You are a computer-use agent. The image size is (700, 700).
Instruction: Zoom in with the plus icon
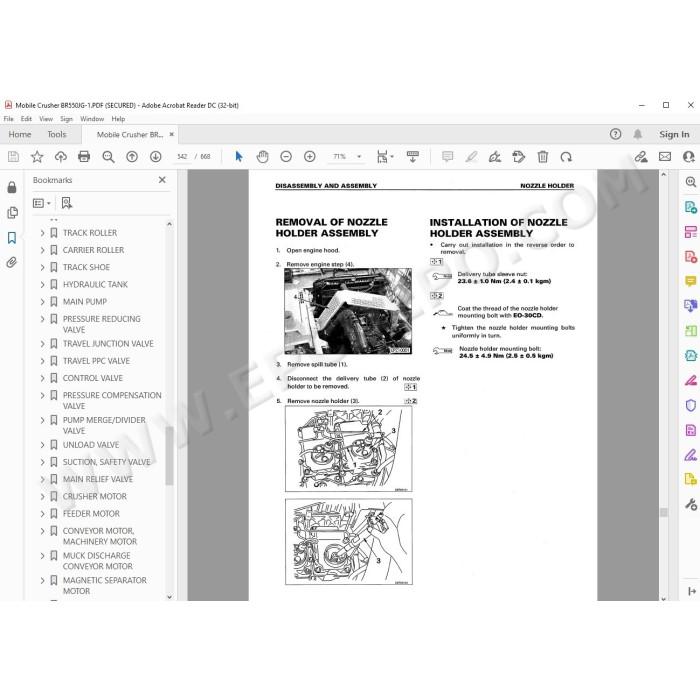pos(309,157)
